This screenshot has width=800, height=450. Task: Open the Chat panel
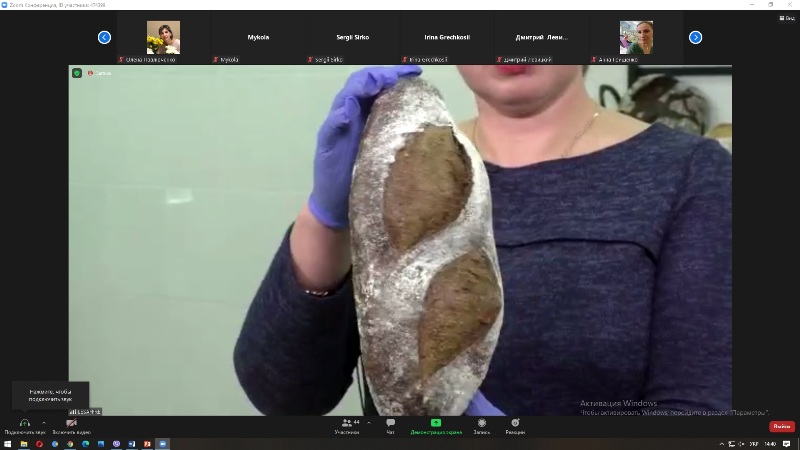coord(390,425)
